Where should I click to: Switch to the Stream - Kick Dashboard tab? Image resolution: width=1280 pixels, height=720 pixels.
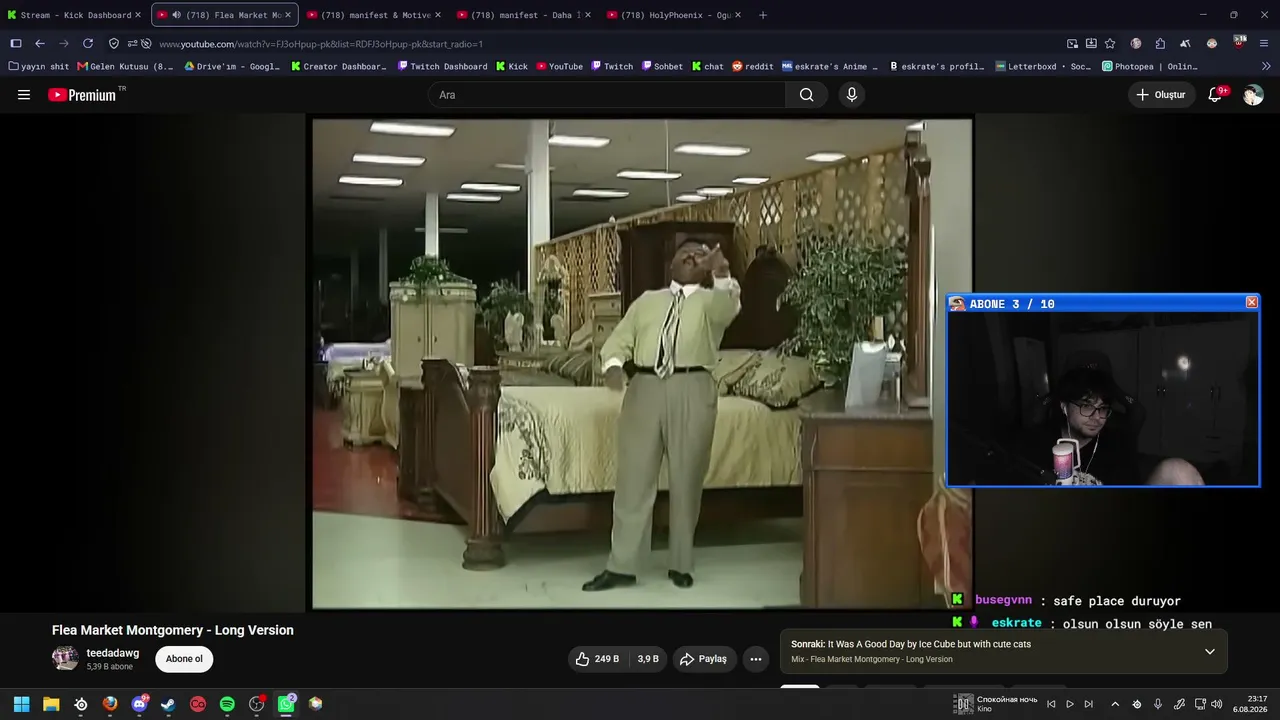pyautogui.click(x=75, y=15)
